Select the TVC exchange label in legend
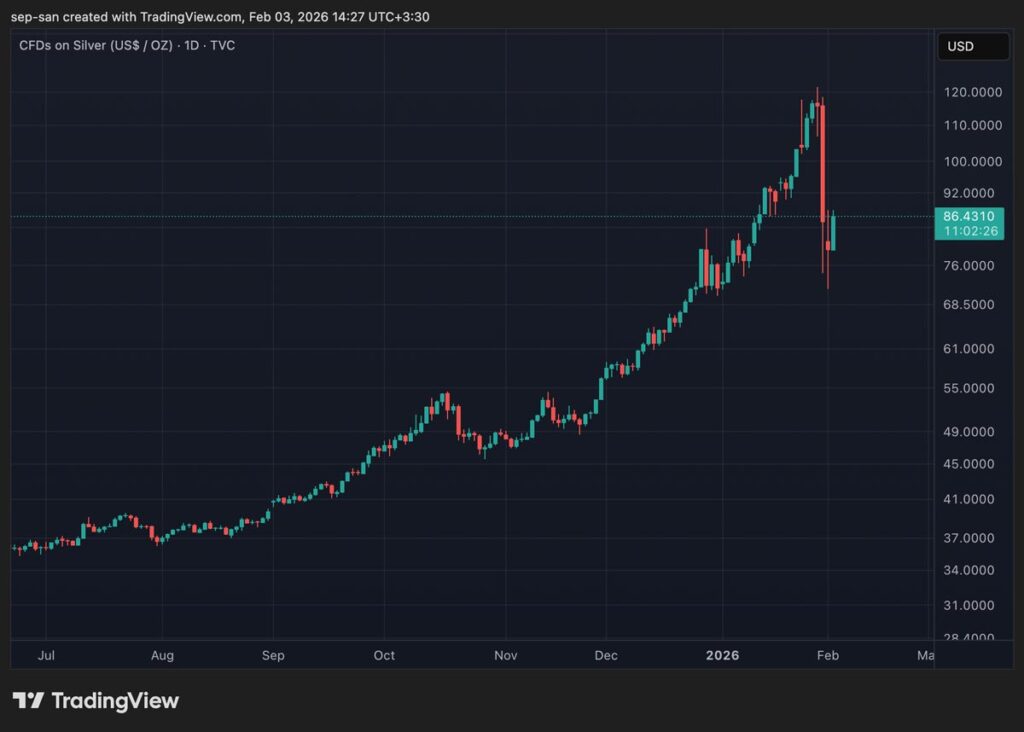The width and height of the screenshot is (1024, 732). point(224,45)
